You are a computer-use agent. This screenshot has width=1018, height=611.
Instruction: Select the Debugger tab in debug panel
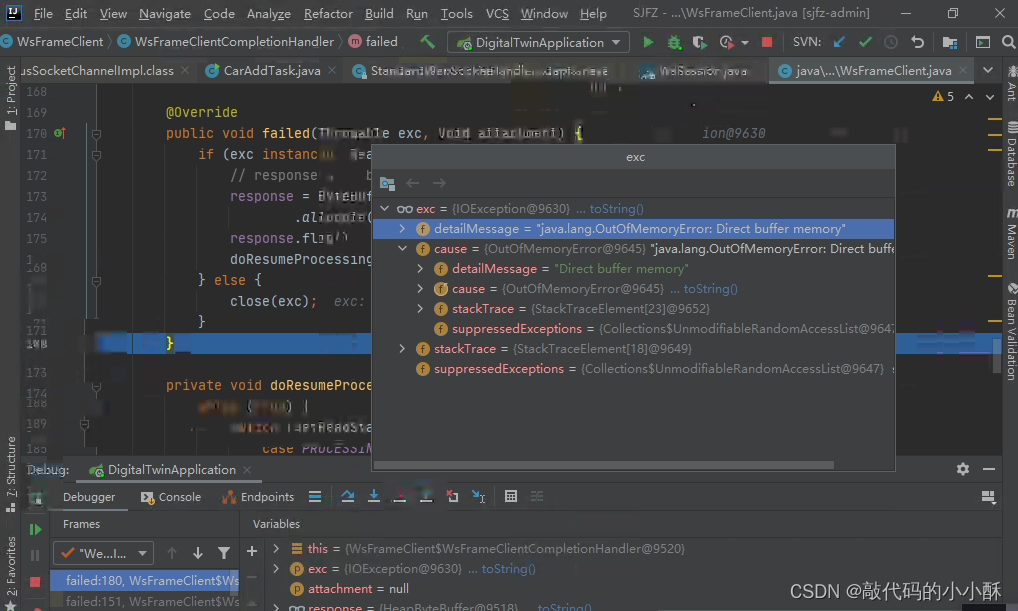[89, 497]
